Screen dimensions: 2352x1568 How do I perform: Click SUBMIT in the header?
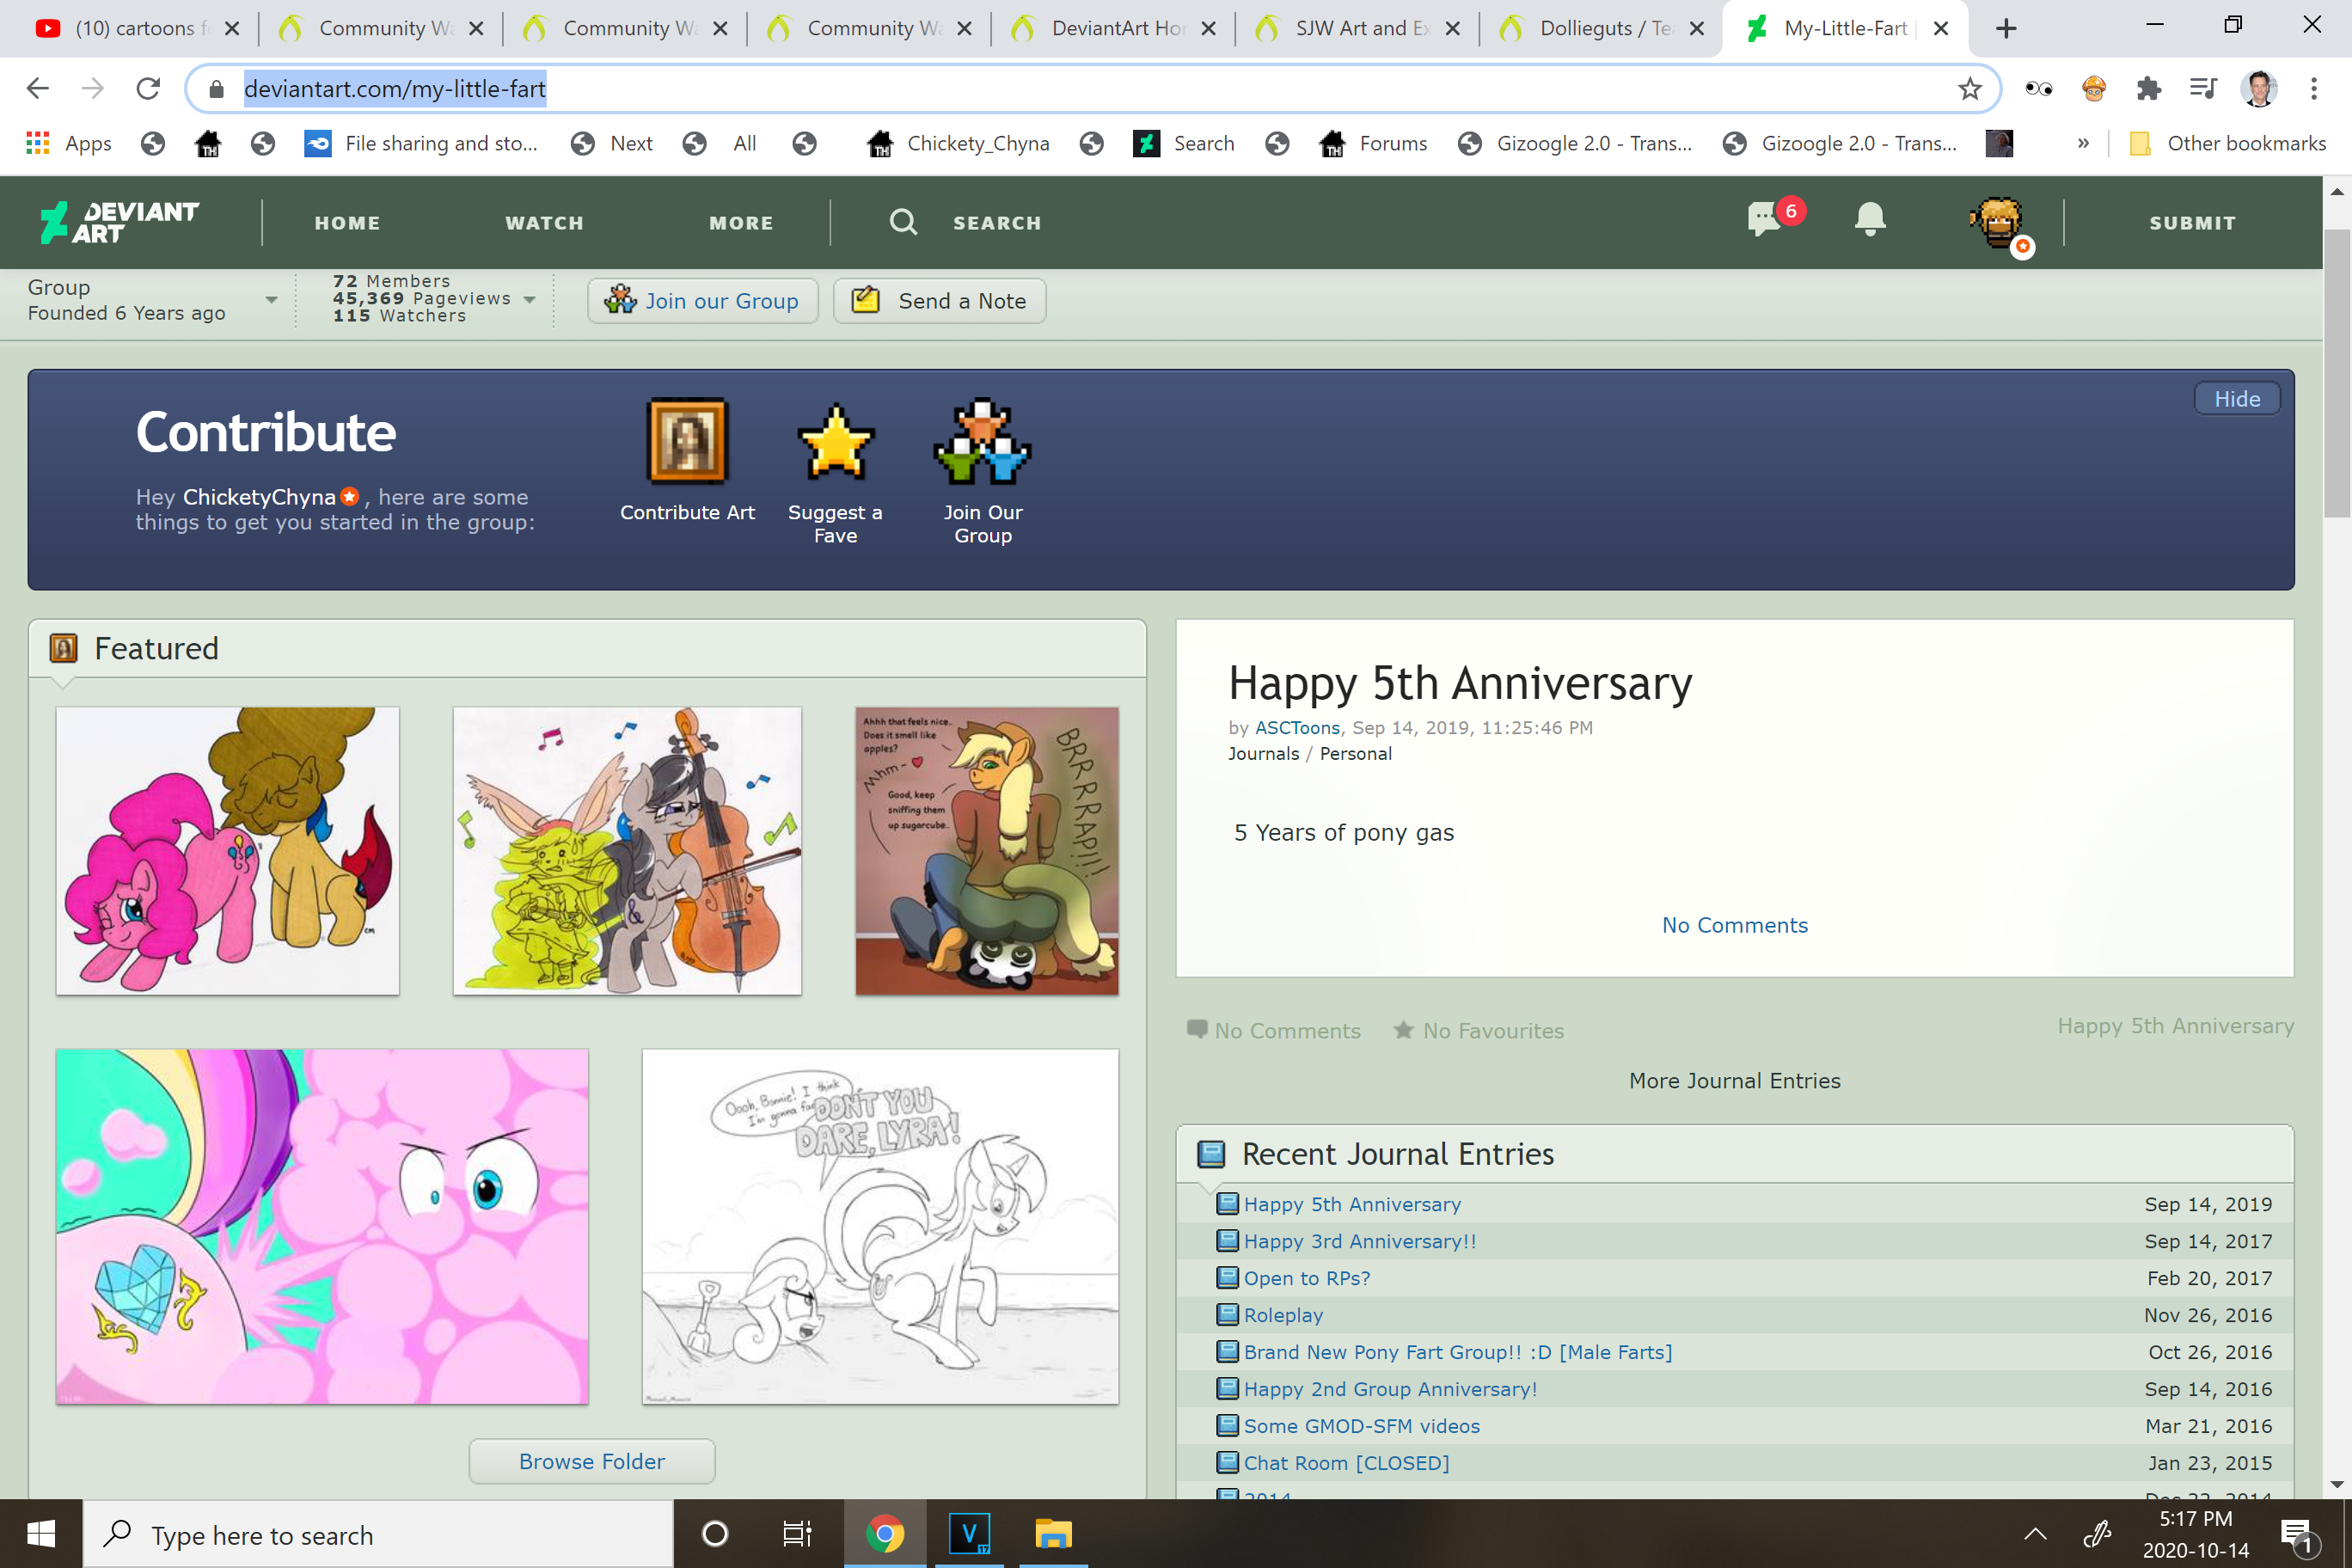coord(2192,223)
